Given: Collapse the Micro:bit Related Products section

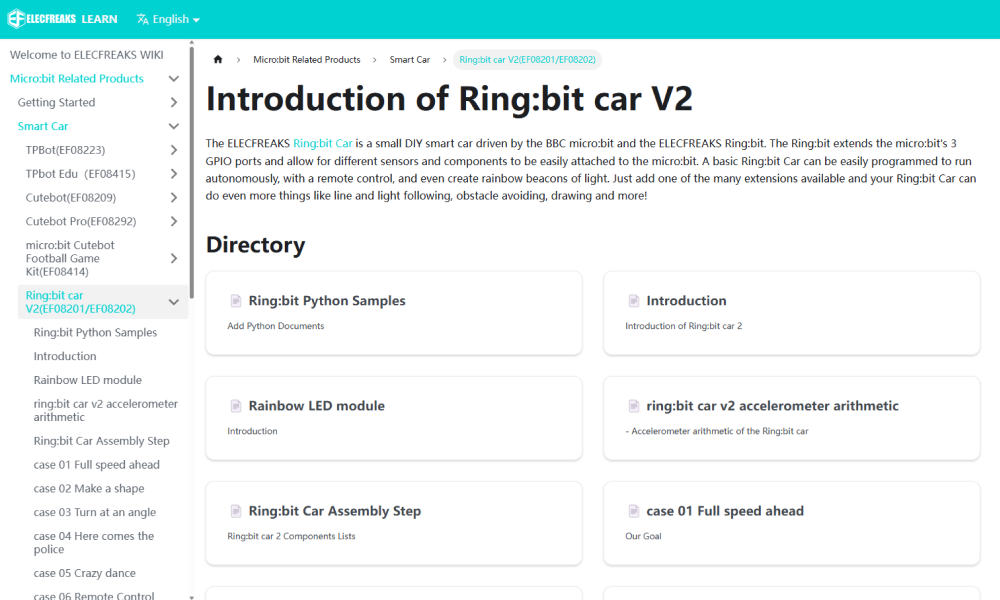Looking at the screenshot, I should pyautogui.click(x=174, y=79).
